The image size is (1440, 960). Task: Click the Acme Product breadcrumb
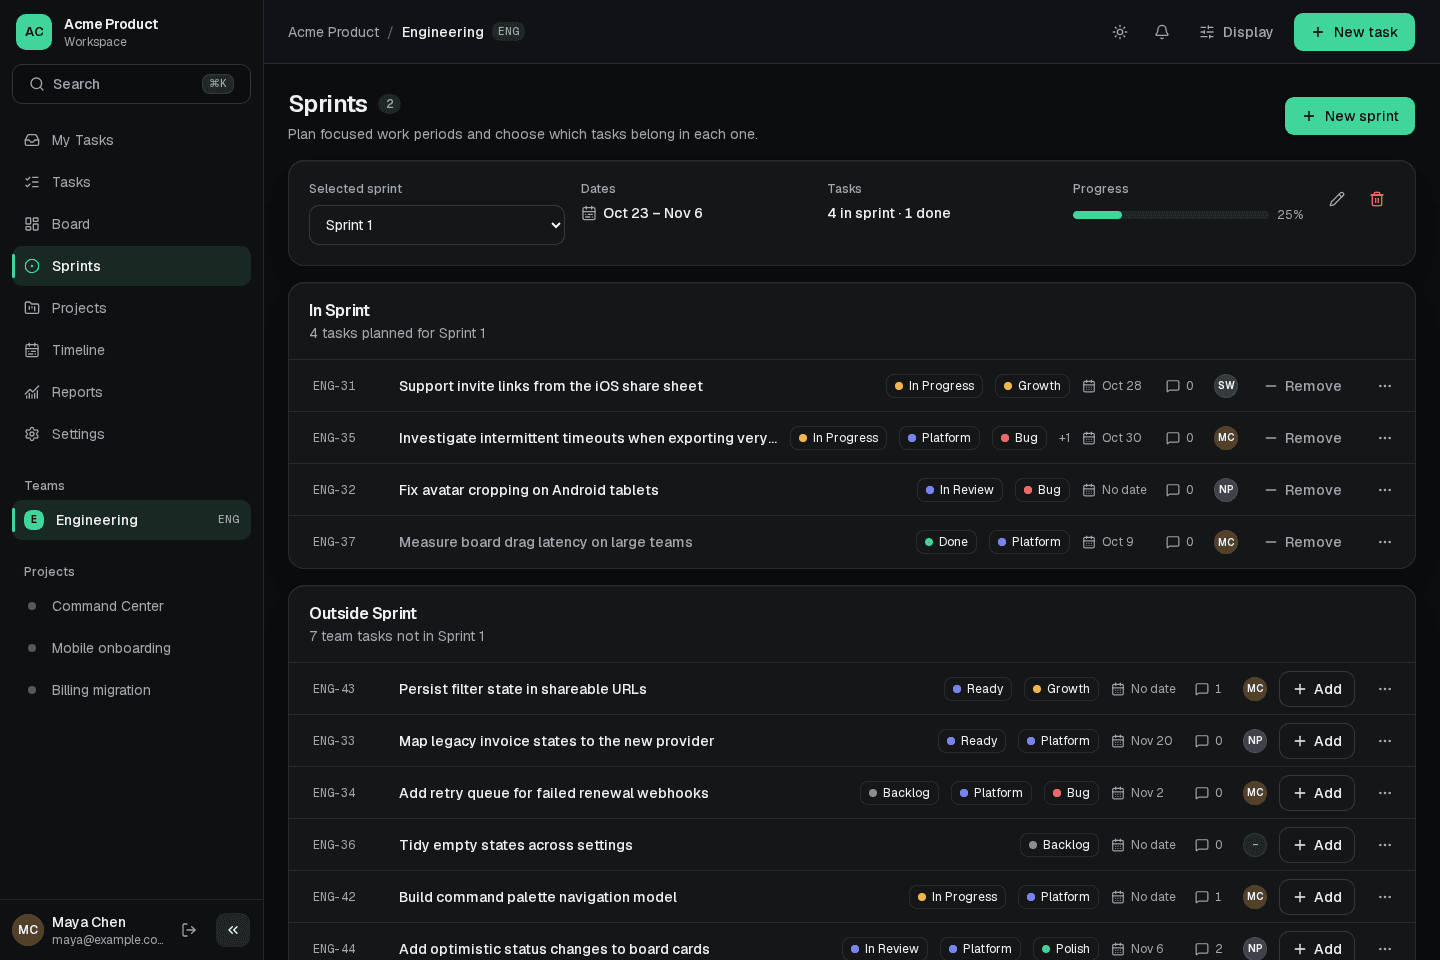(x=333, y=32)
